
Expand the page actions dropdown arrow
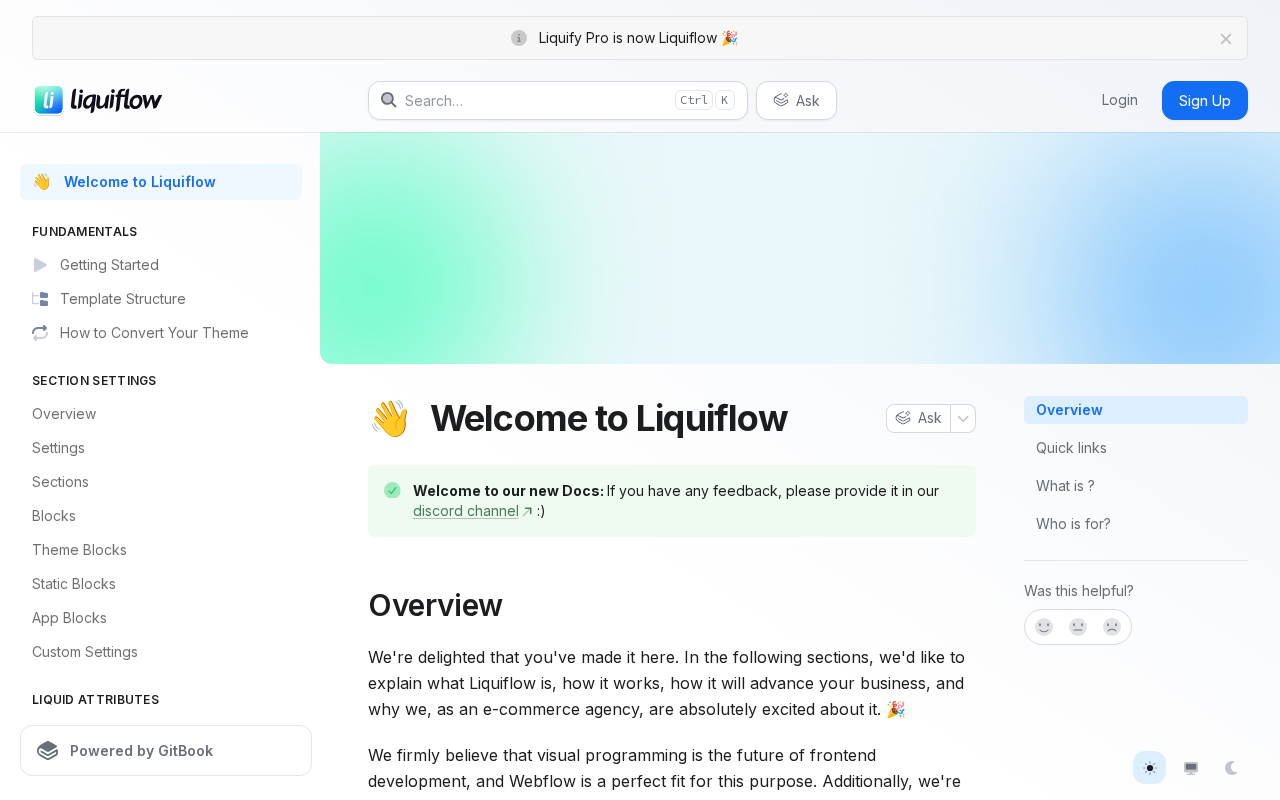[963, 418]
